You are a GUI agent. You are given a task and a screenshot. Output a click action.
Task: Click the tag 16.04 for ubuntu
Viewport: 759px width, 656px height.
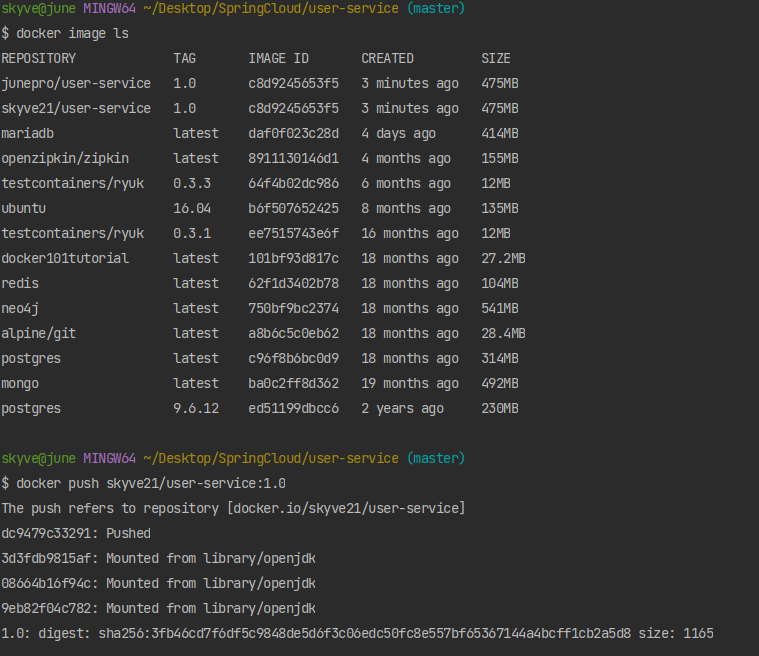point(192,209)
